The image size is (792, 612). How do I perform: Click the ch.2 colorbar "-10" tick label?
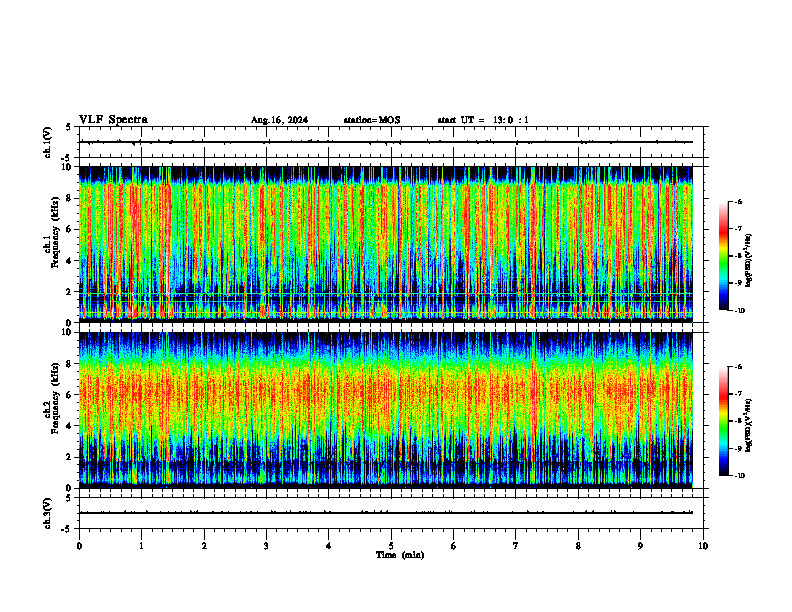click(739, 476)
